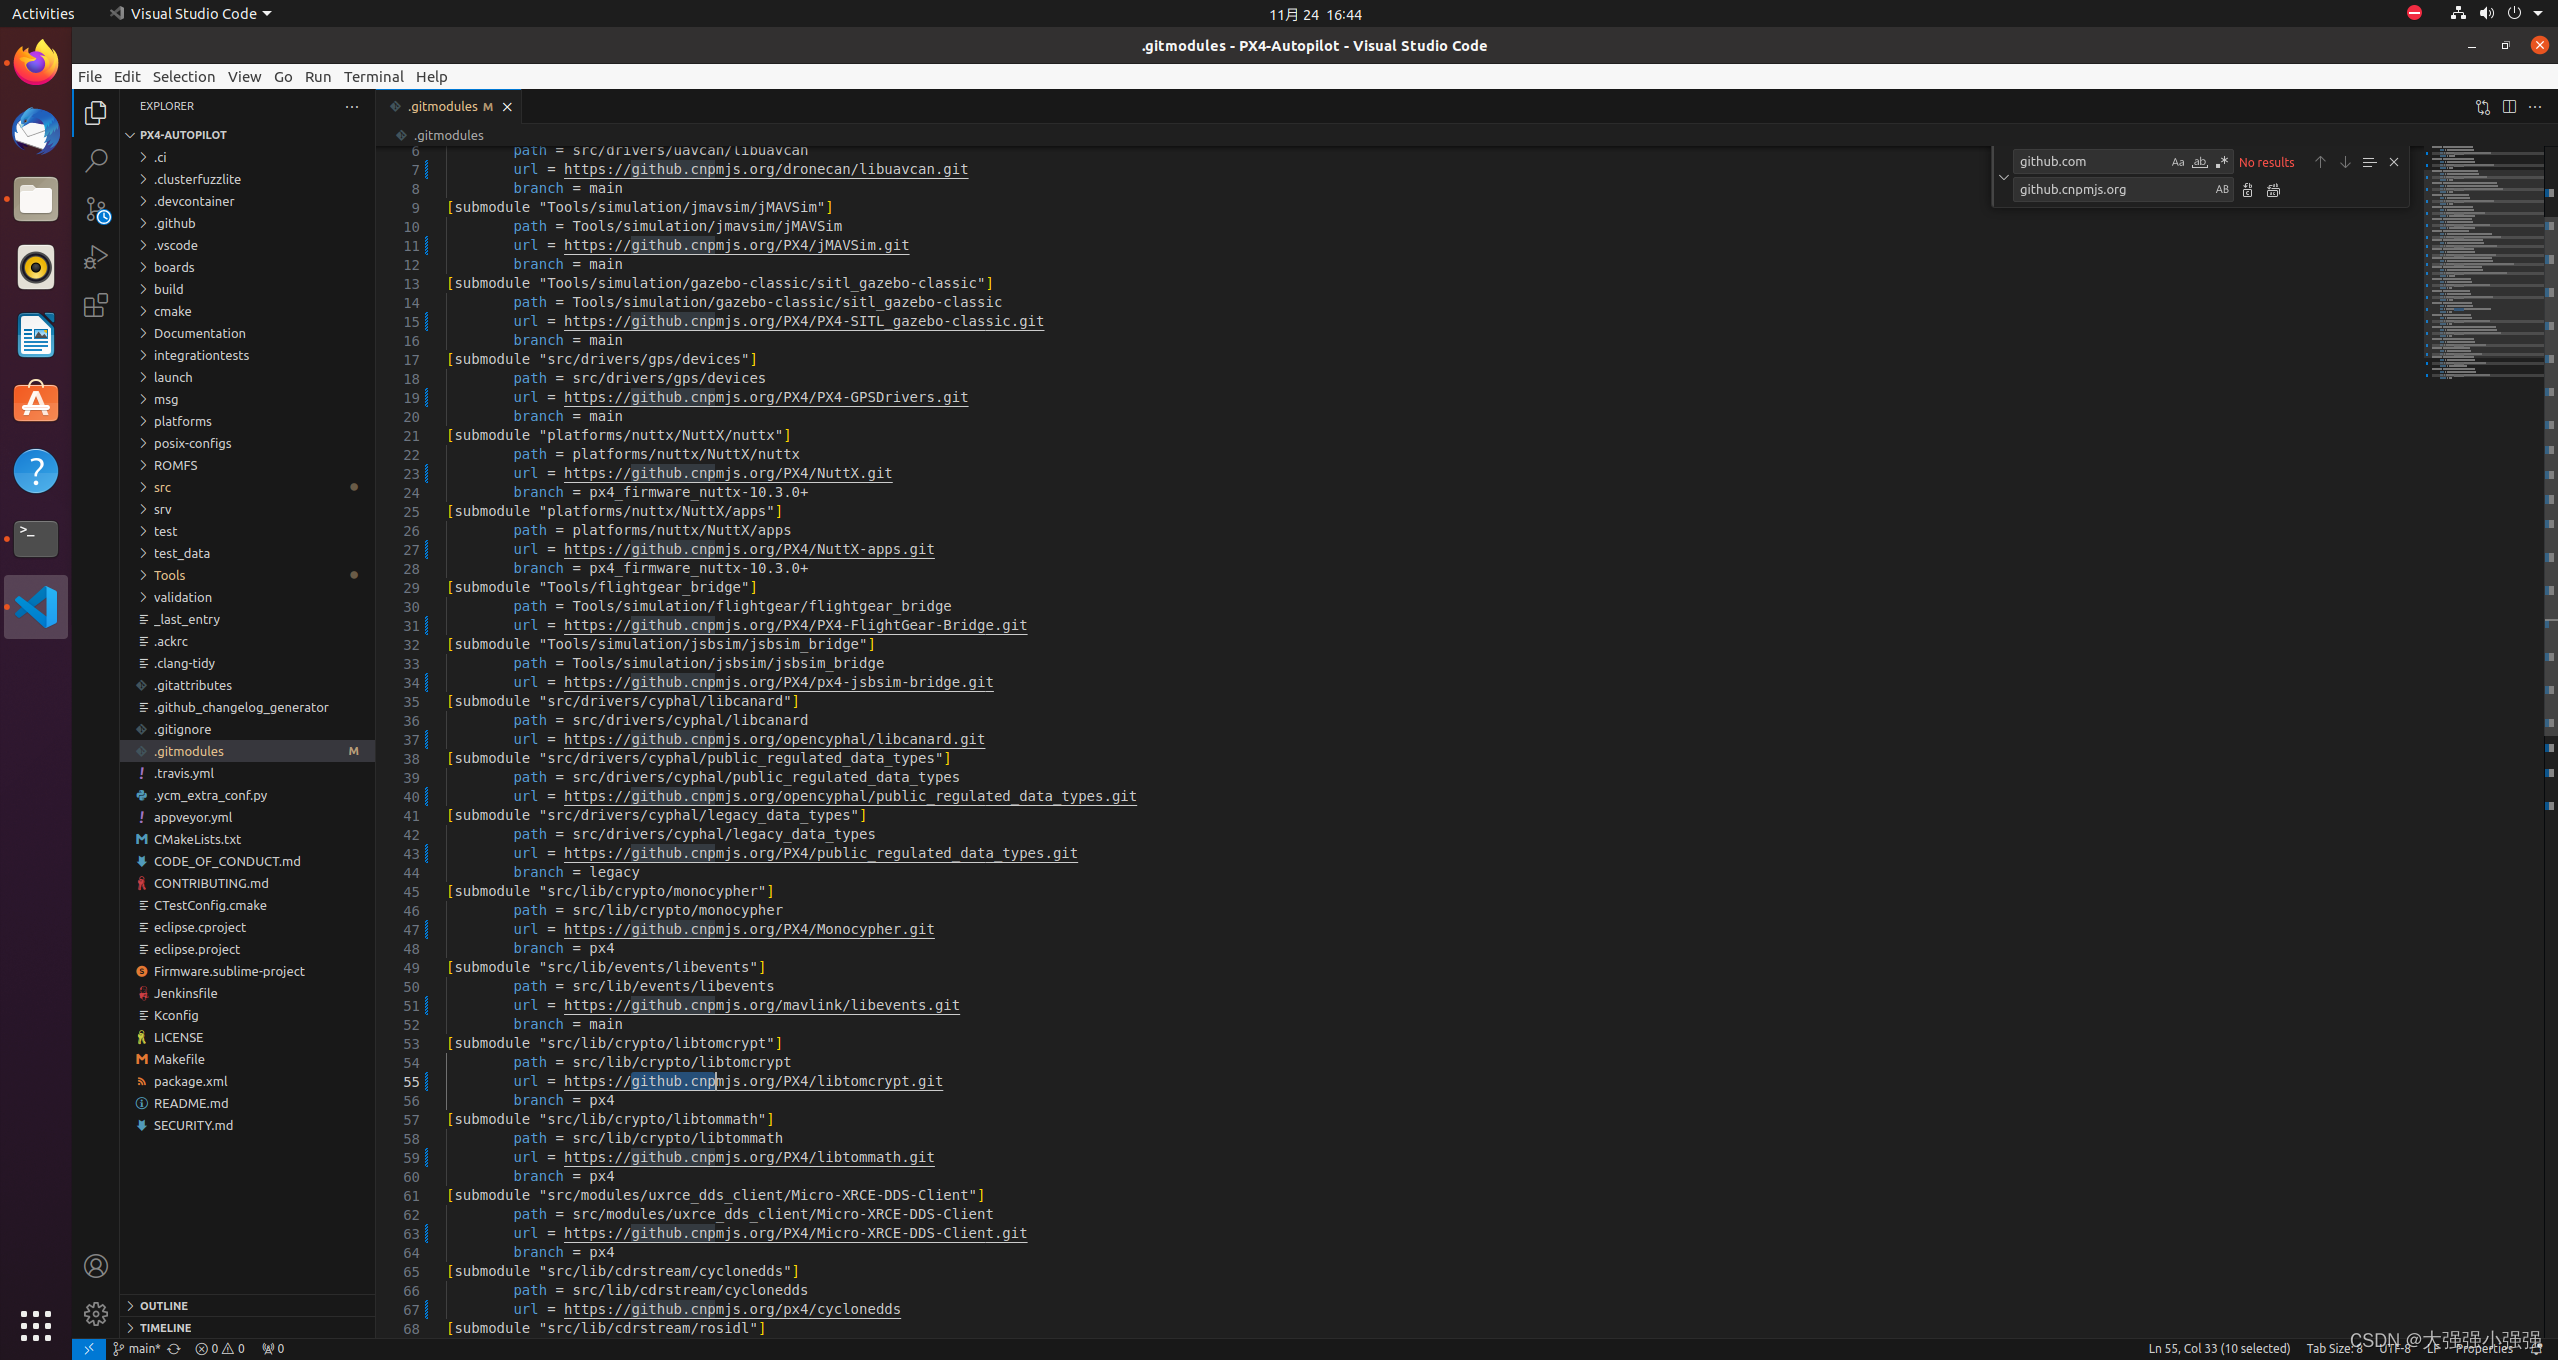Enable Use Regular Expression in find
Viewport: 2558px width, 1360px height.
(x=2221, y=162)
